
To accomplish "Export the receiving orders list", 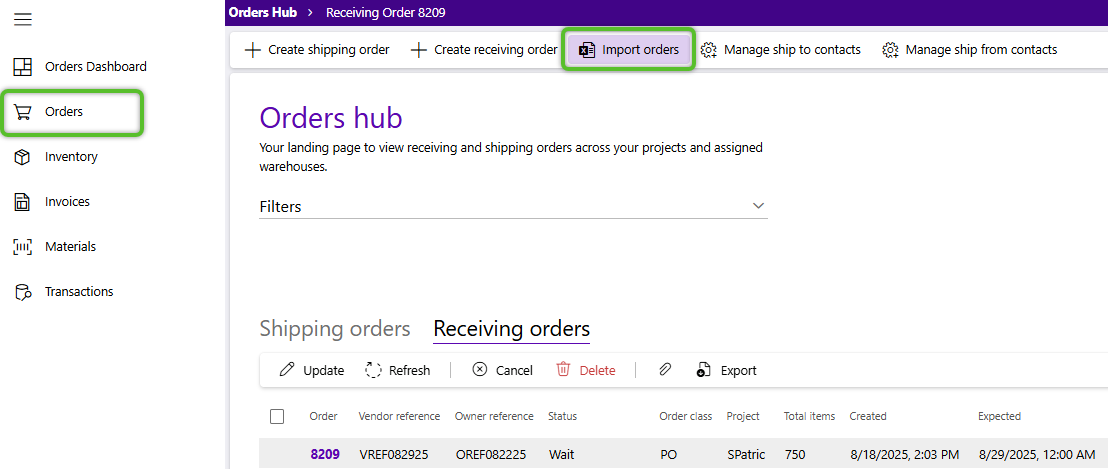I will (727, 370).
